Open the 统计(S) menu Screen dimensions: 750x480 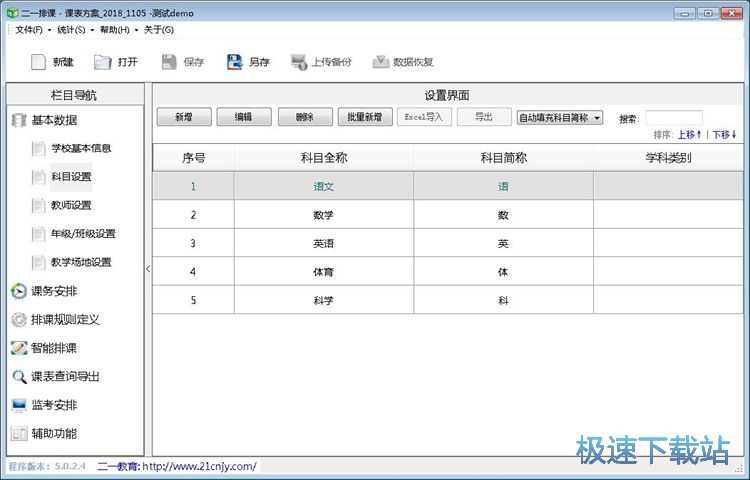[71, 30]
